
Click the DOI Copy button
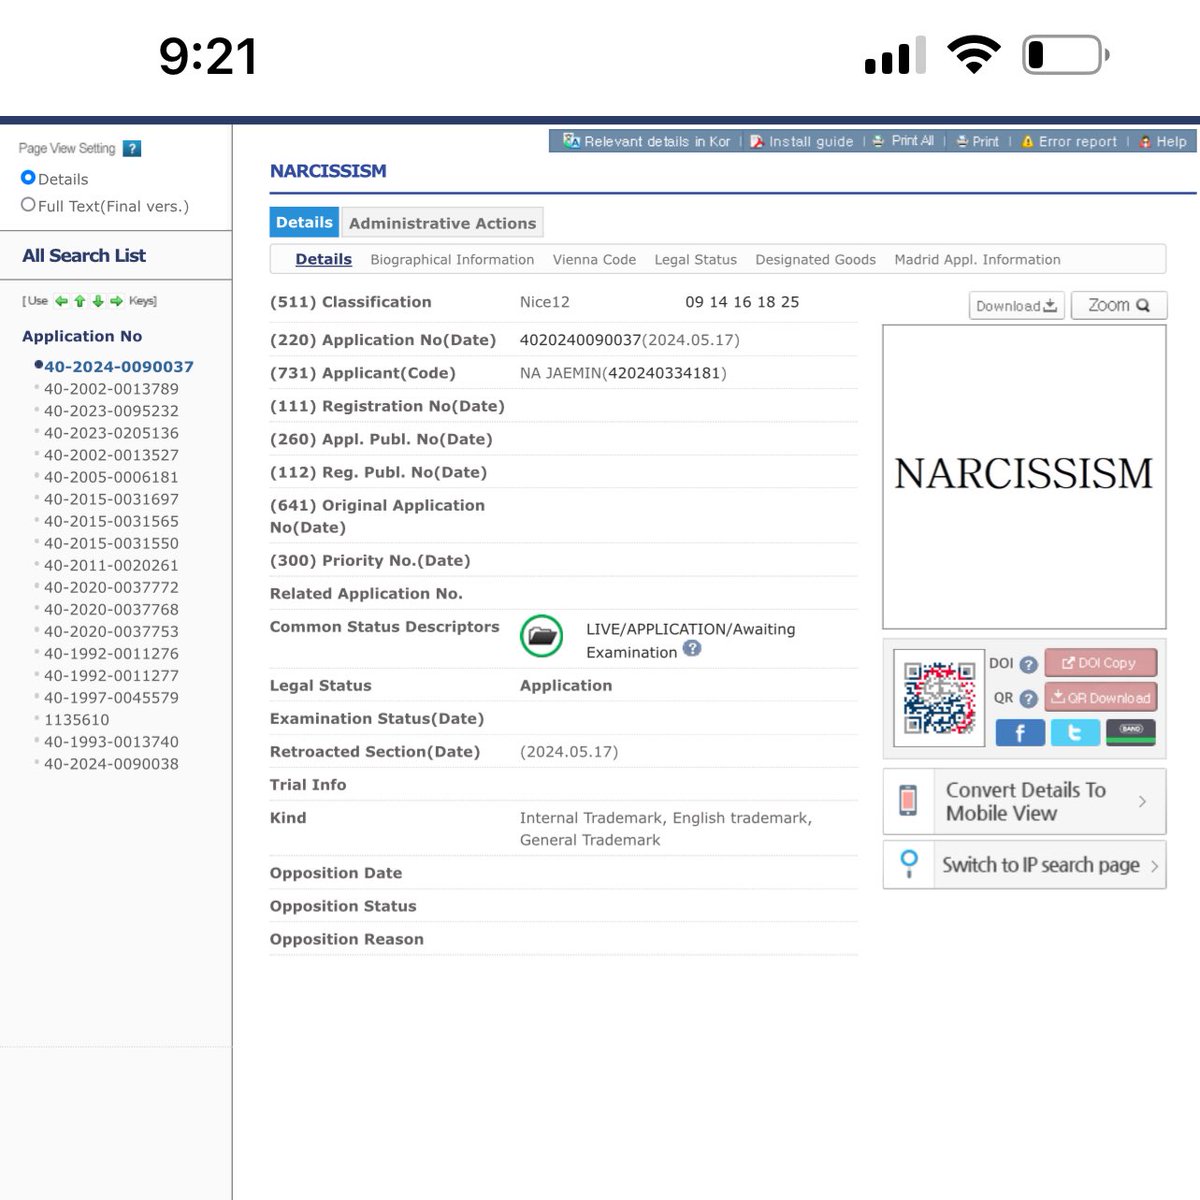(1100, 662)
